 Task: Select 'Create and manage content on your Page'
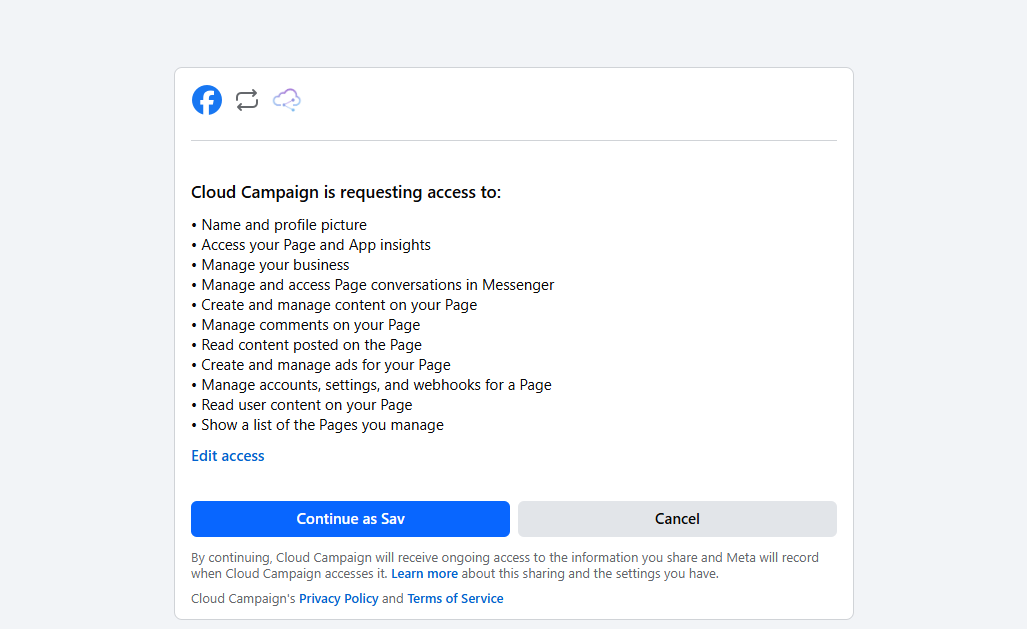pos(339,305)
